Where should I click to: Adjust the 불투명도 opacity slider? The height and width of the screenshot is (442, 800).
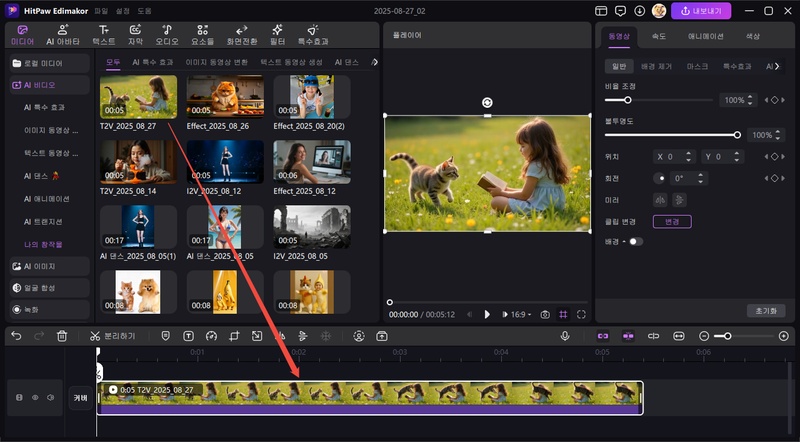[672, 135]
